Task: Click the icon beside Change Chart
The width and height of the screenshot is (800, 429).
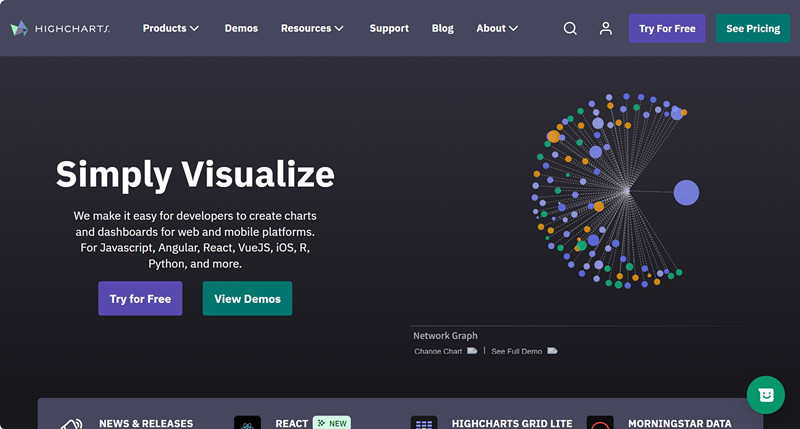Action: tap(472, 351)
